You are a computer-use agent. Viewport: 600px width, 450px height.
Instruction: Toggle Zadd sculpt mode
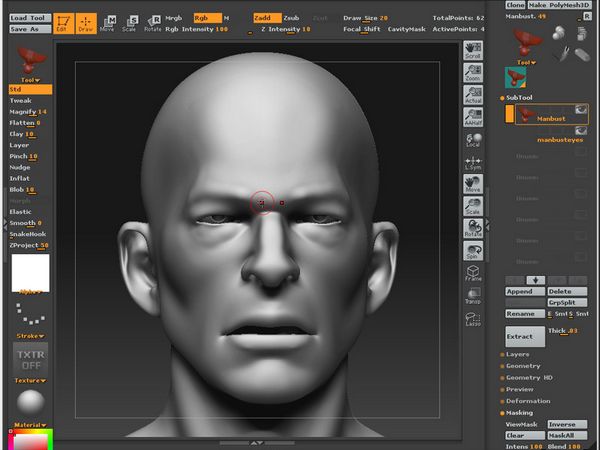266,17
